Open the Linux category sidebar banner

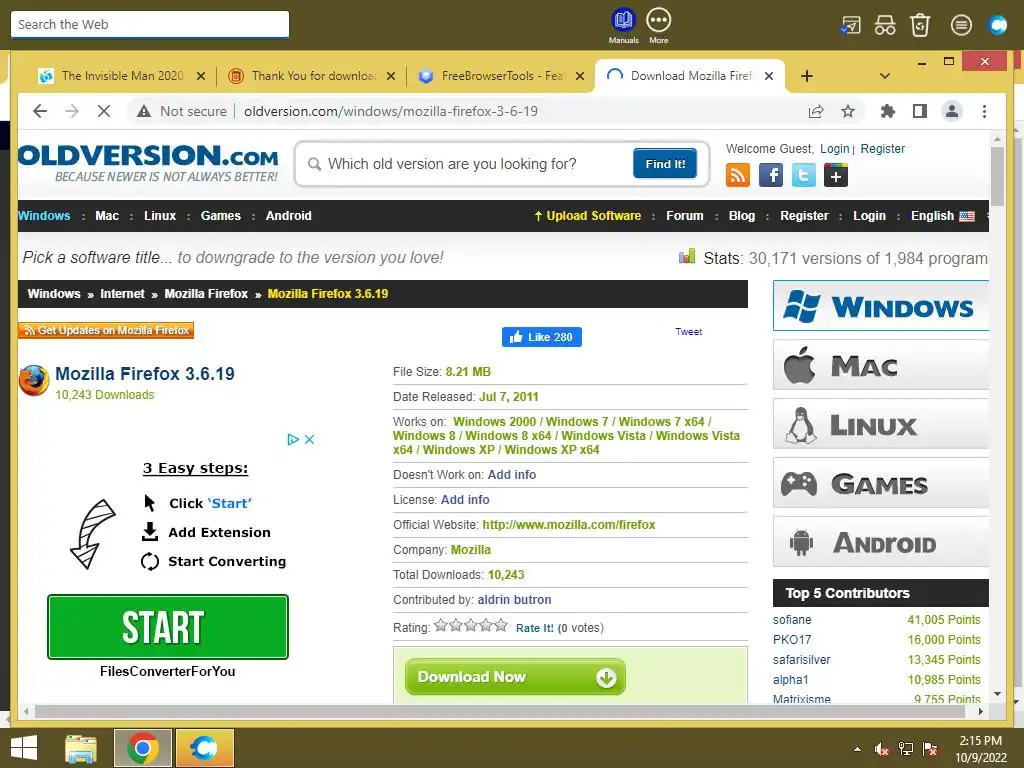click(881, 424)
